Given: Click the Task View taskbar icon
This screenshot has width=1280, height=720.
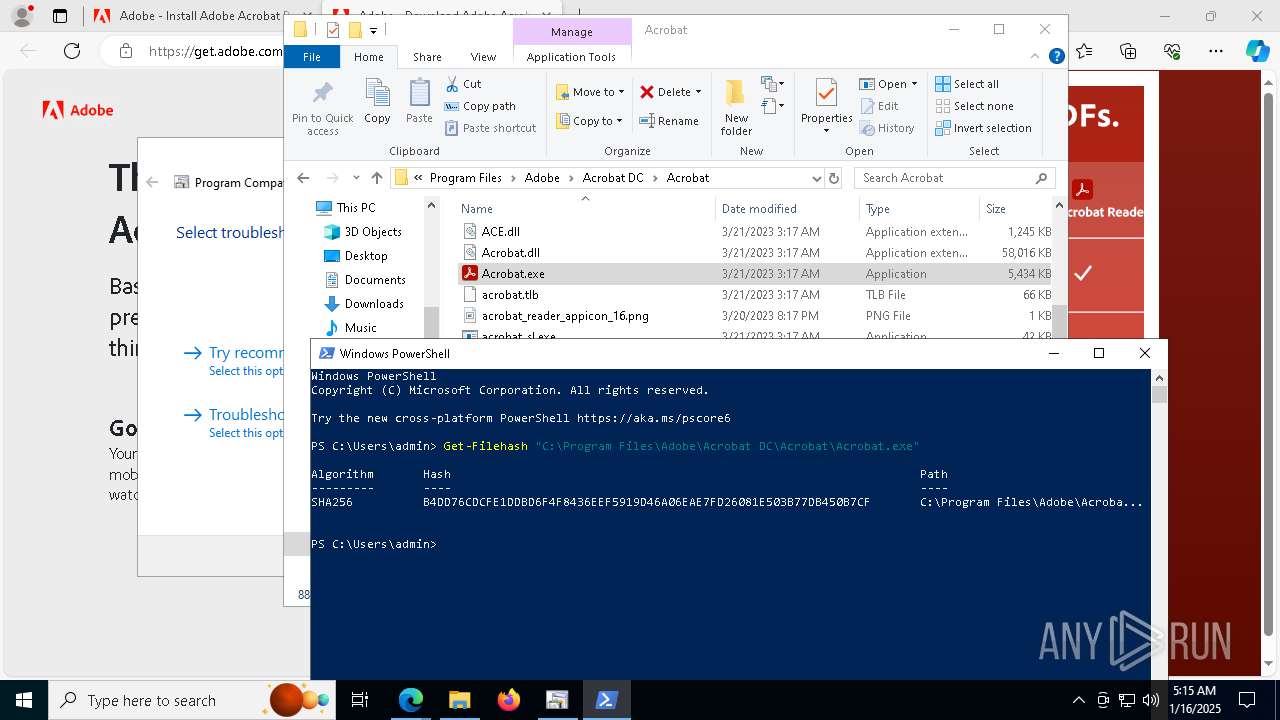Looking at the screenshot, I should coord(360,700).
